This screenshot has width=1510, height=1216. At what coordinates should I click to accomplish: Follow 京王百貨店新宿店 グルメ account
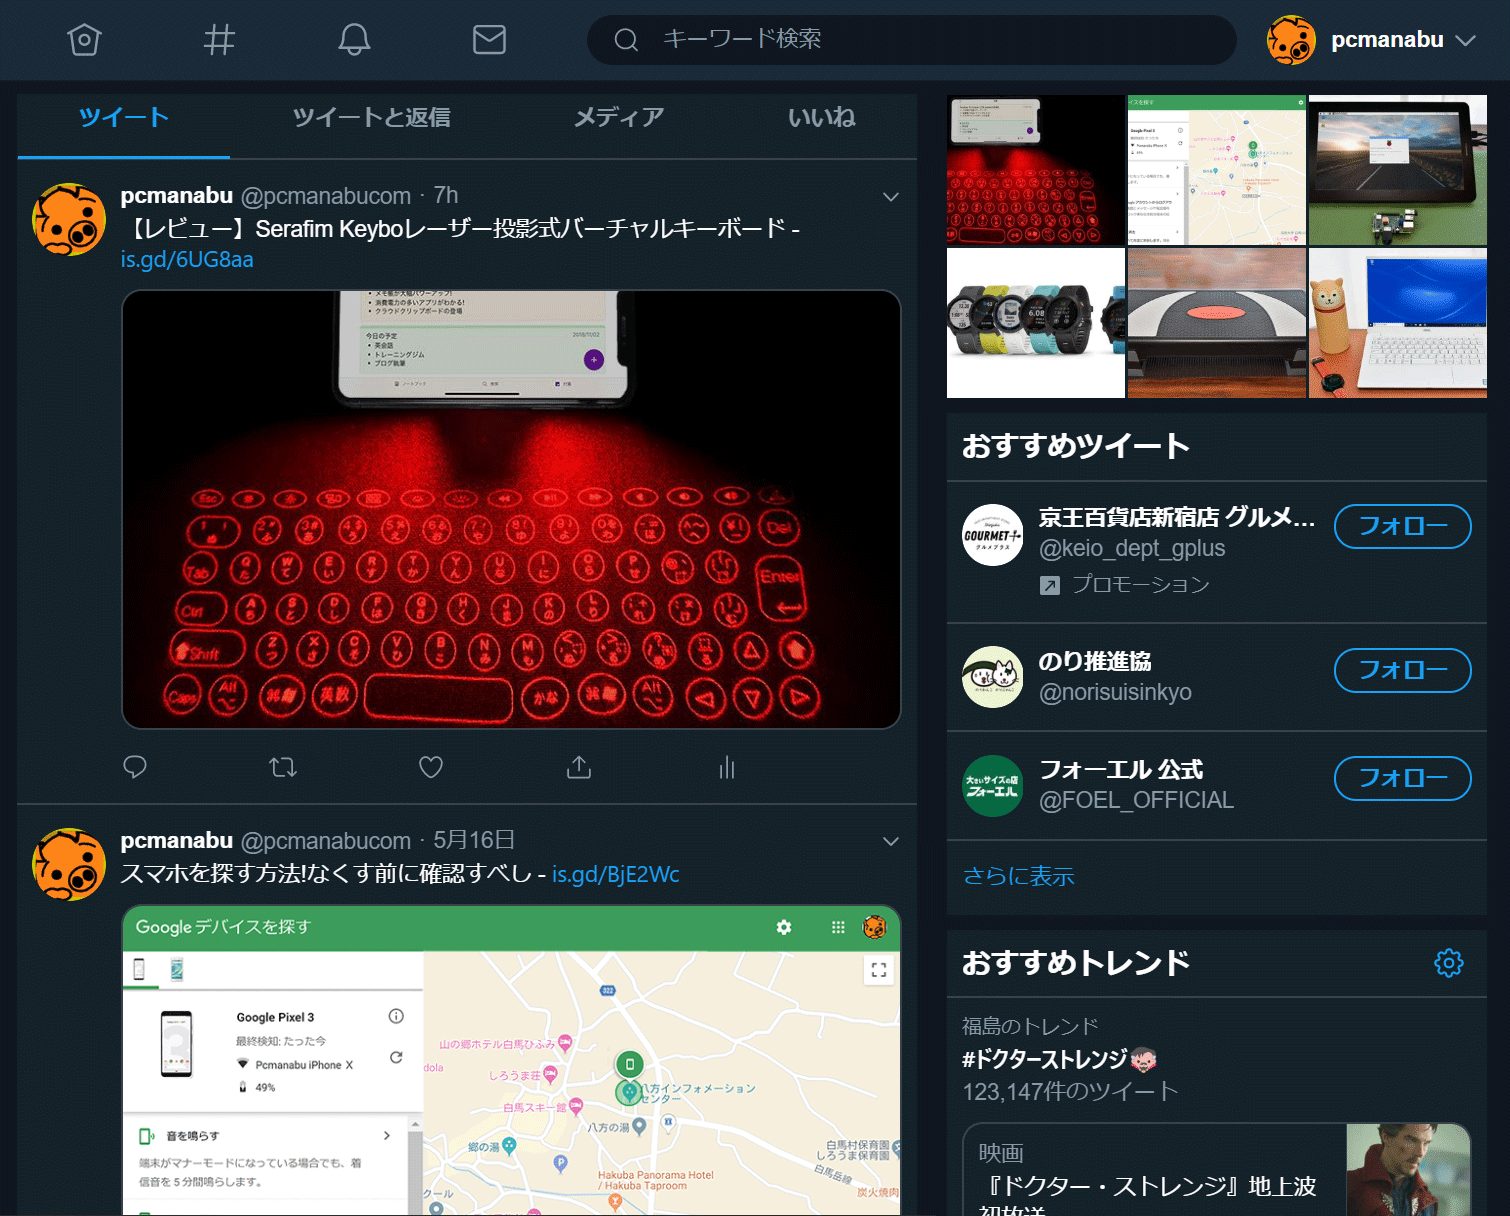1403,526
